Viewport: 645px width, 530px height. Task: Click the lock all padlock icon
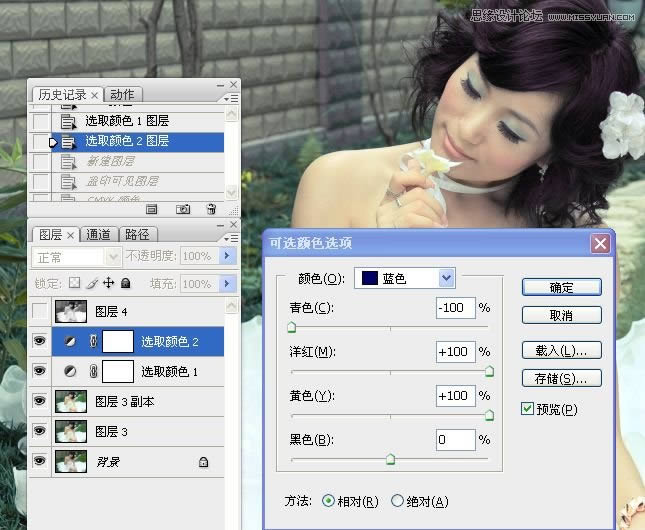point(124,284)
